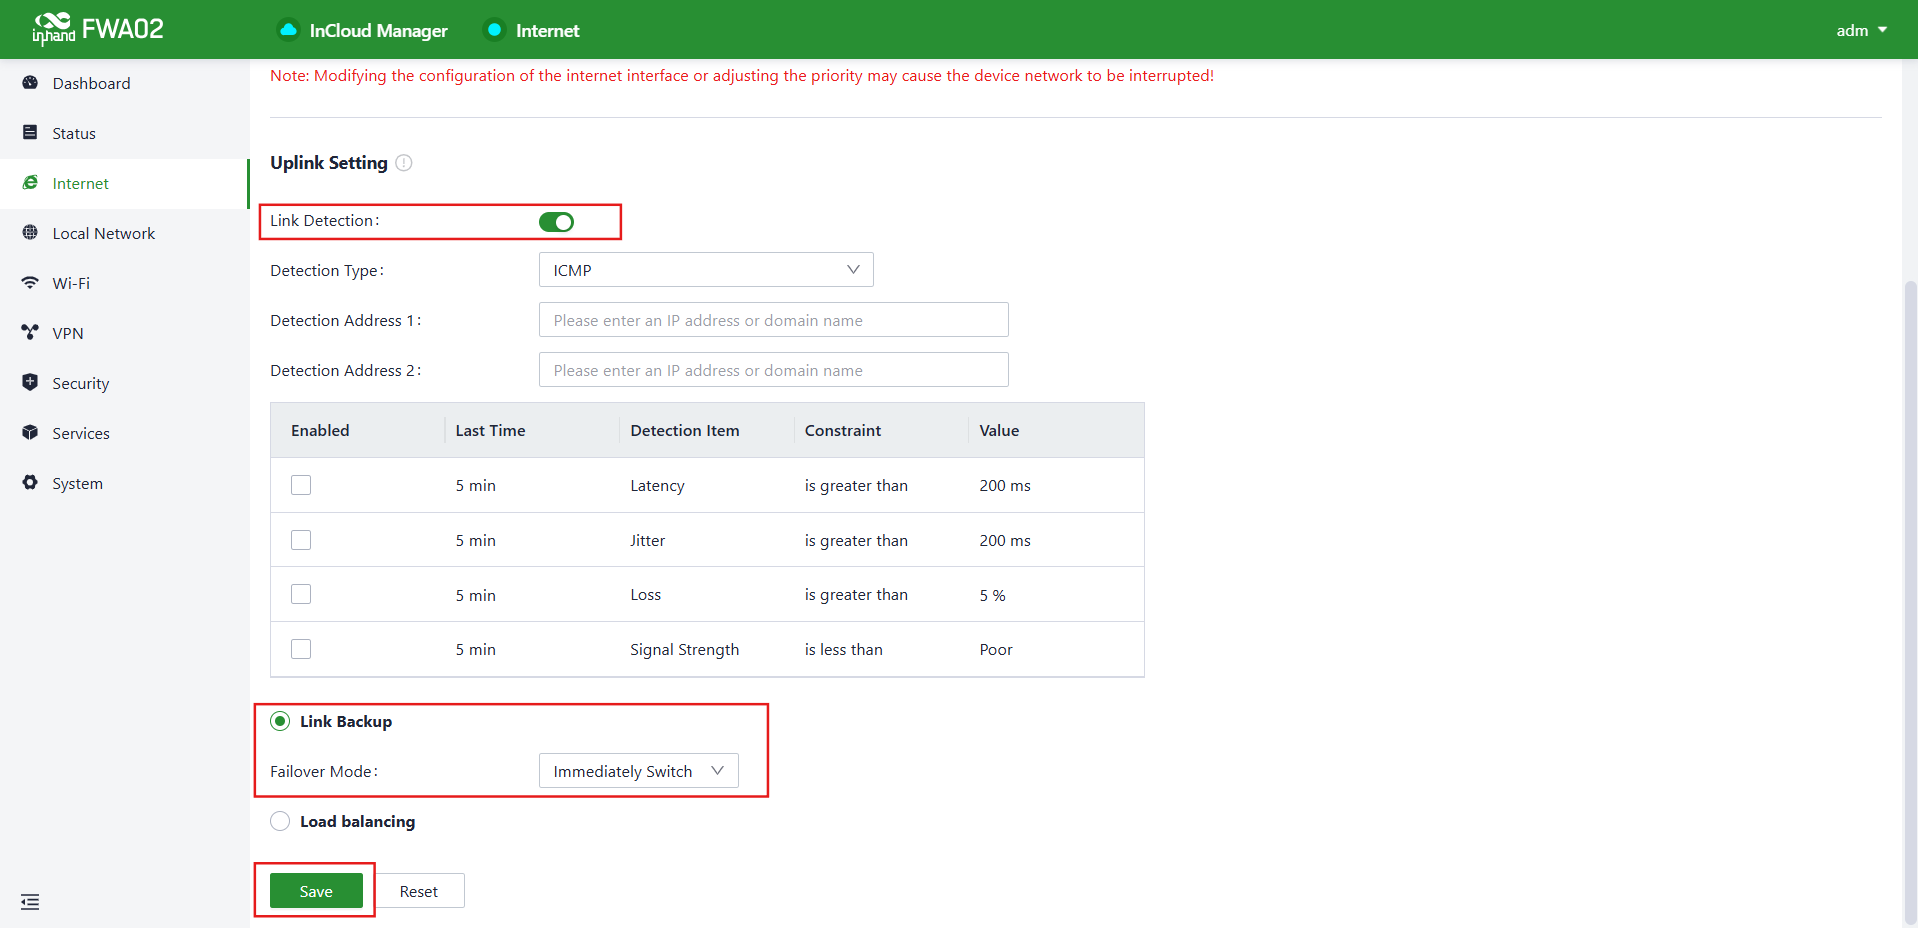Reset the uplink settings form
This screenshot has height=935, width=1918.
point(419,891)
